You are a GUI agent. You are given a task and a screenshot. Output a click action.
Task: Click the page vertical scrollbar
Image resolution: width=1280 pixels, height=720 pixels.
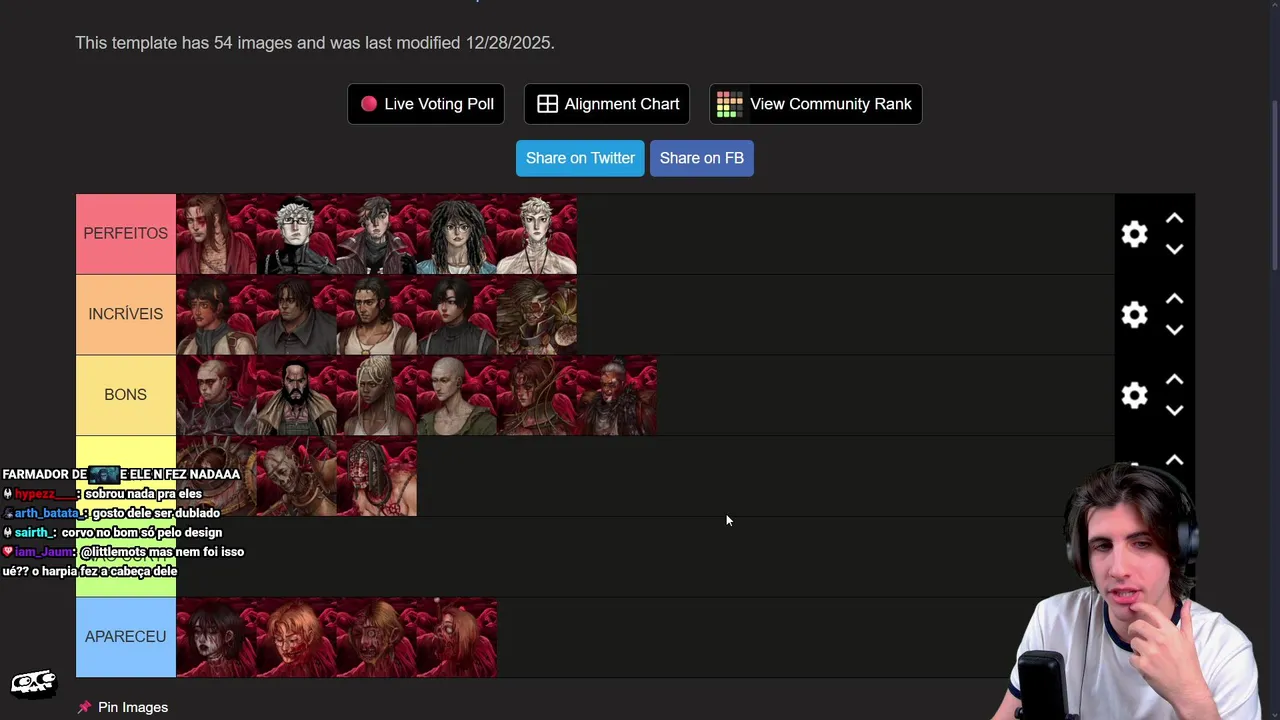(1274, 185)
